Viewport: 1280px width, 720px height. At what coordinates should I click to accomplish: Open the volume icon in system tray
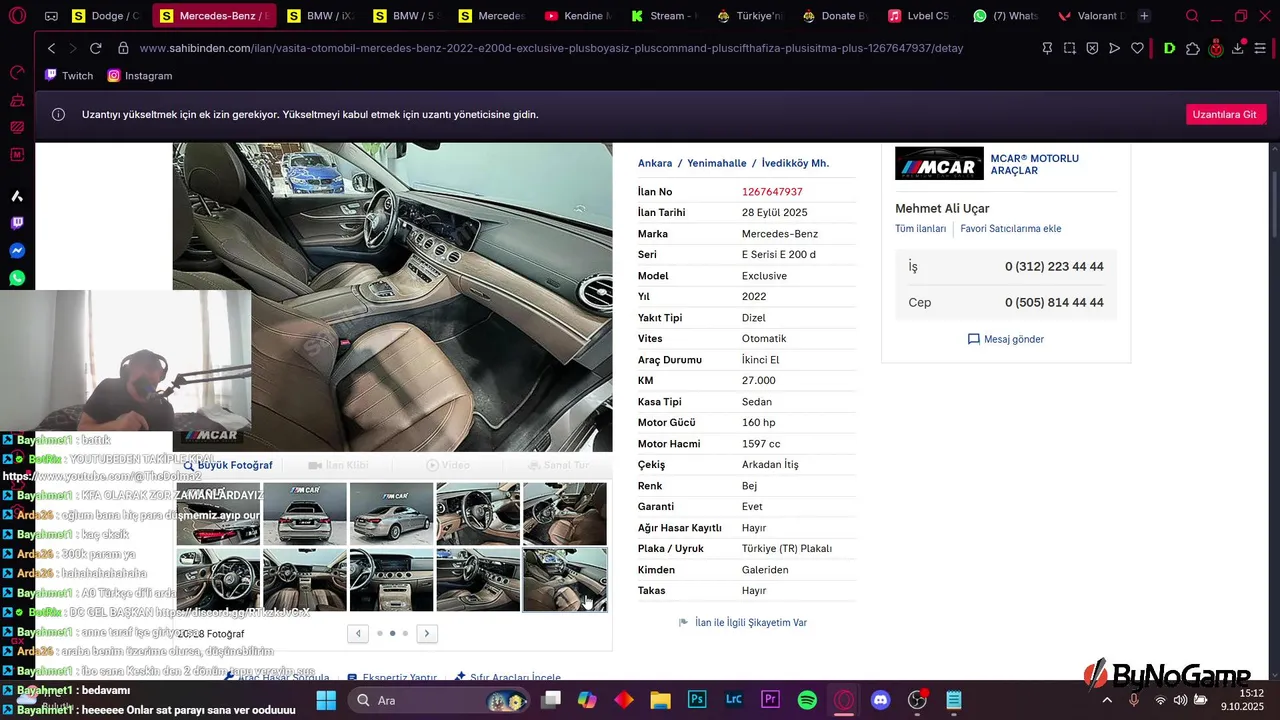pyautogui.click(x=1180, y=700)
